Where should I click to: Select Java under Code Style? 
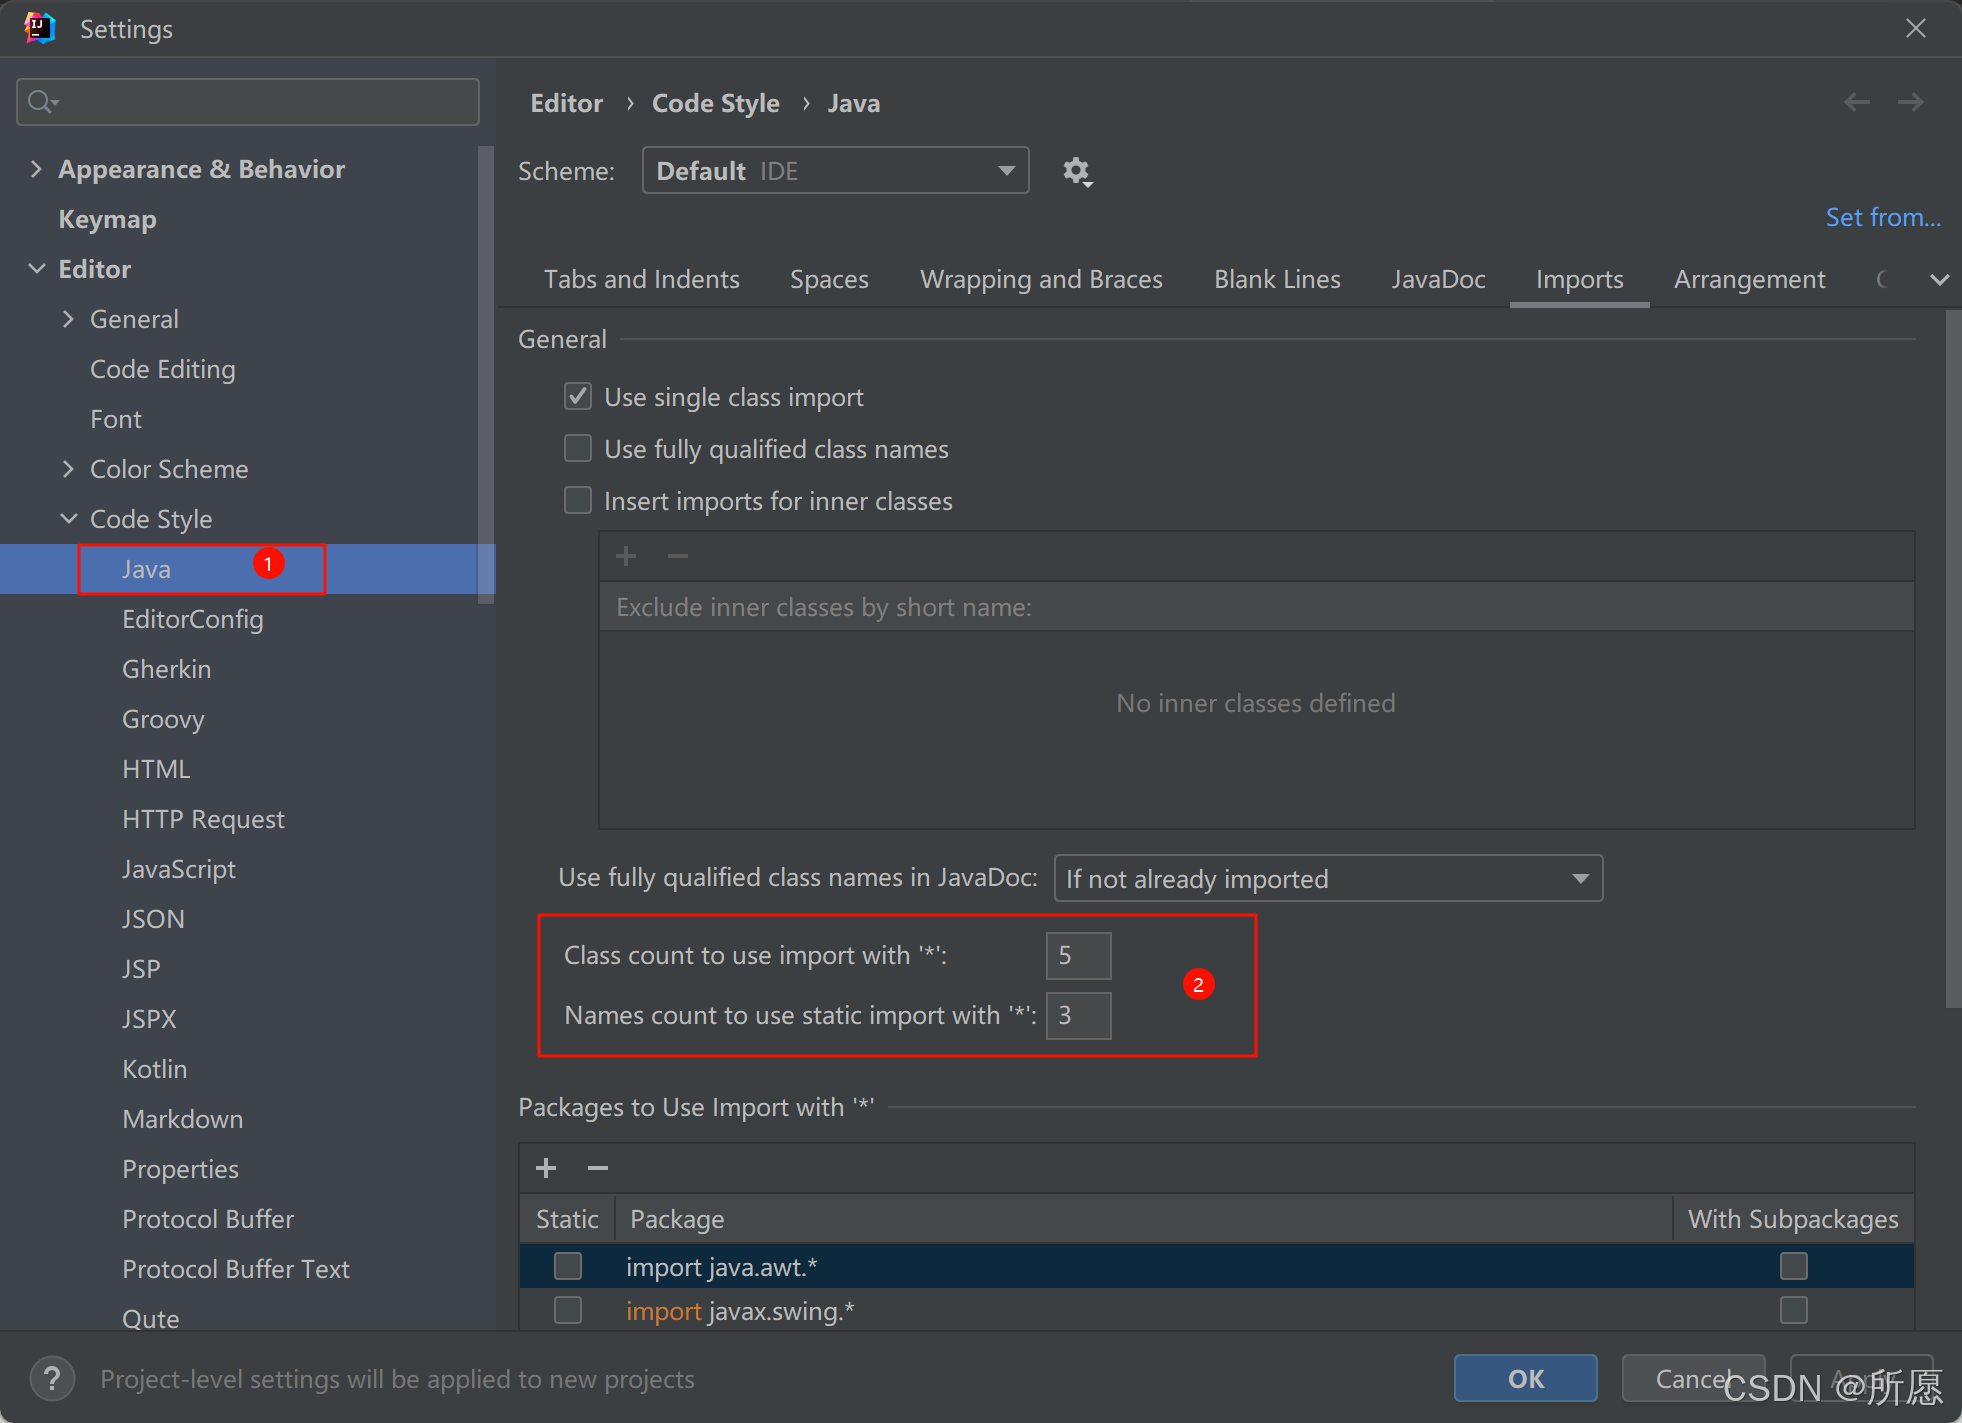coord(147,569)
